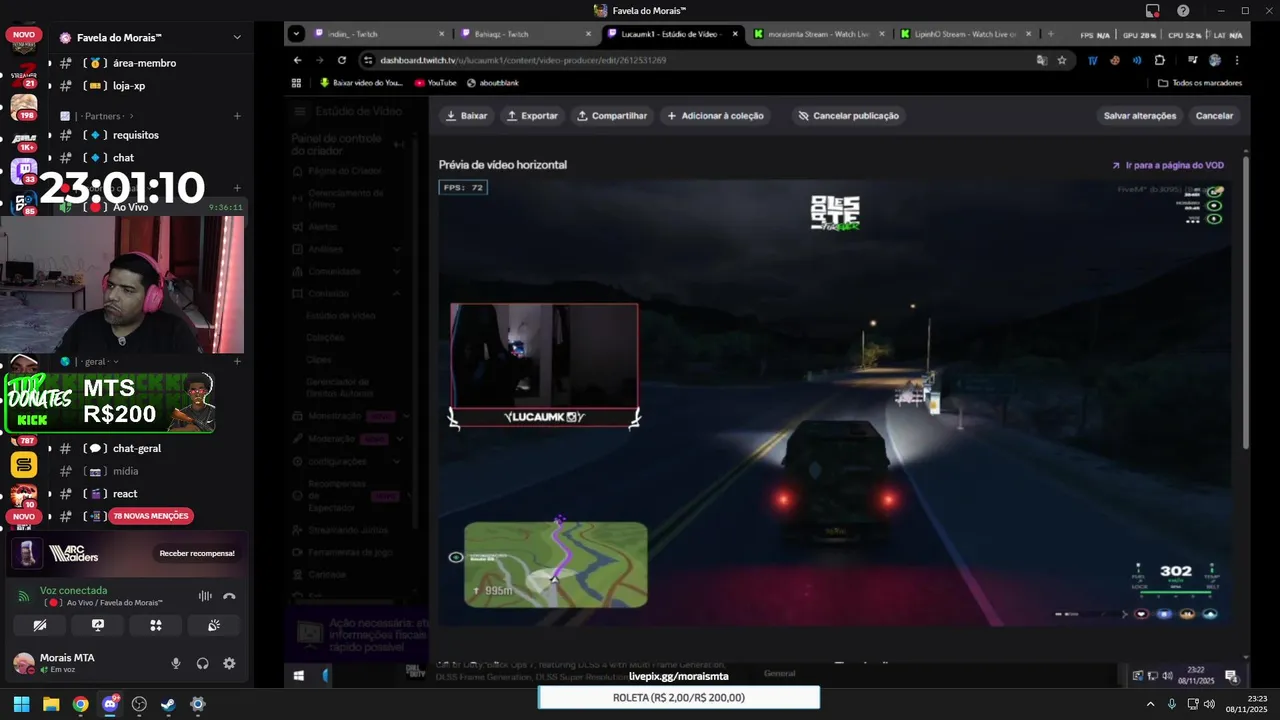
Task: Add a channel to geral category
Action: coord(237,361)
